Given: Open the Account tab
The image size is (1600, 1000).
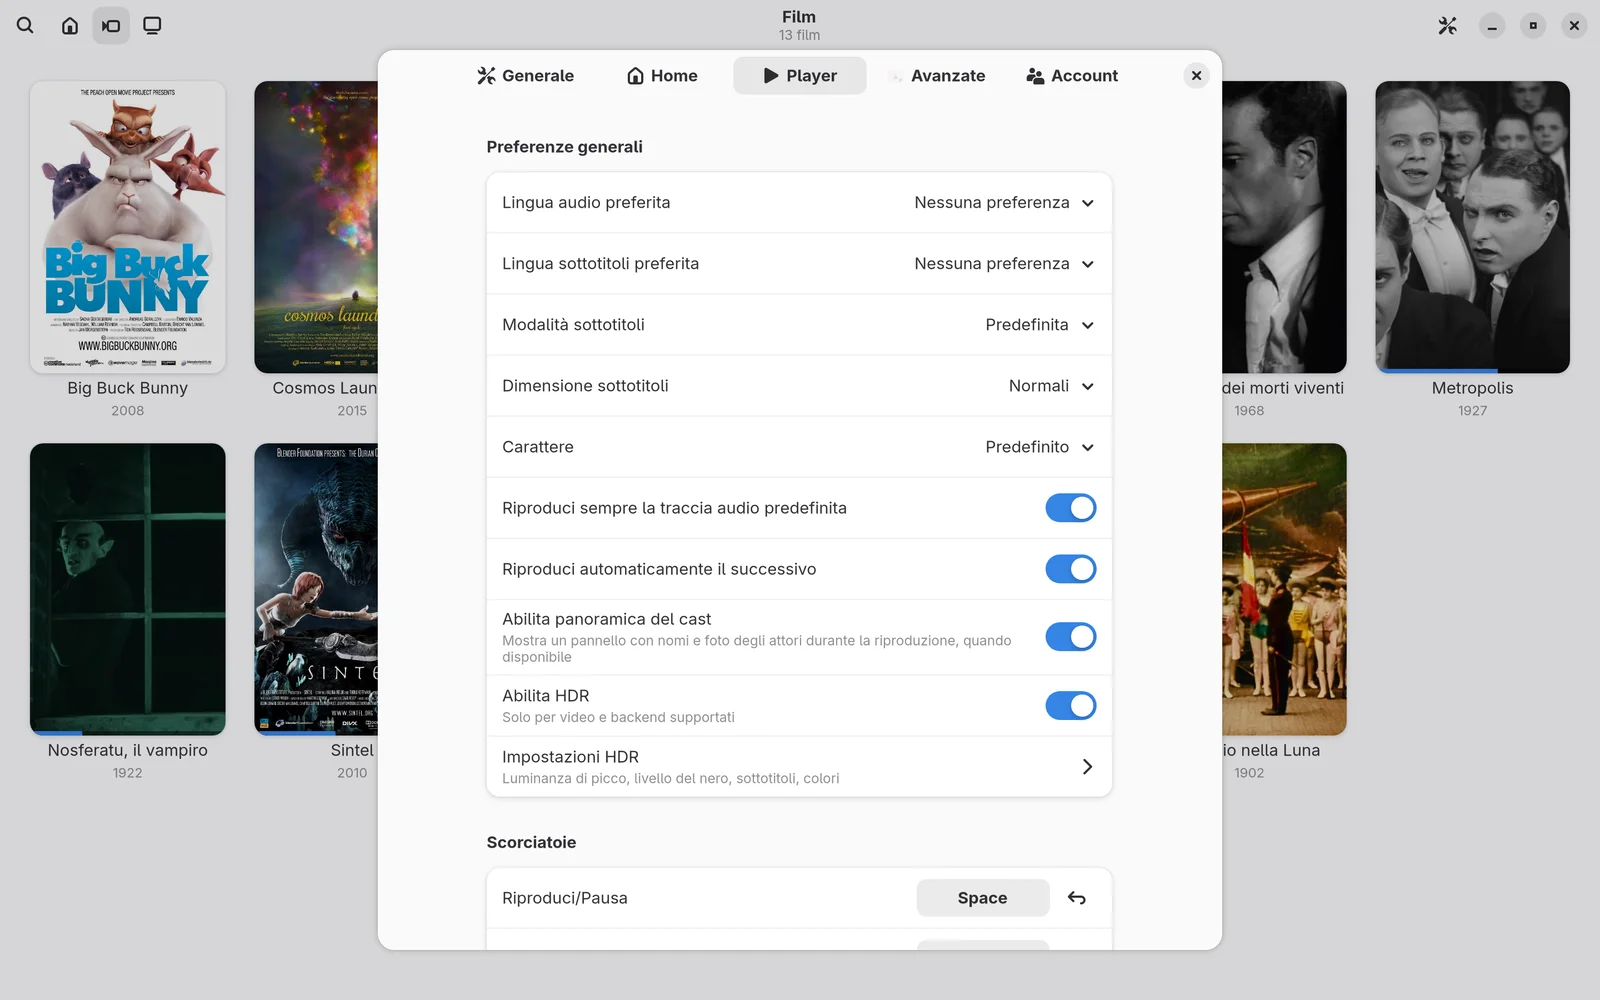Looking at the screenshot, I should (1072, 76).
